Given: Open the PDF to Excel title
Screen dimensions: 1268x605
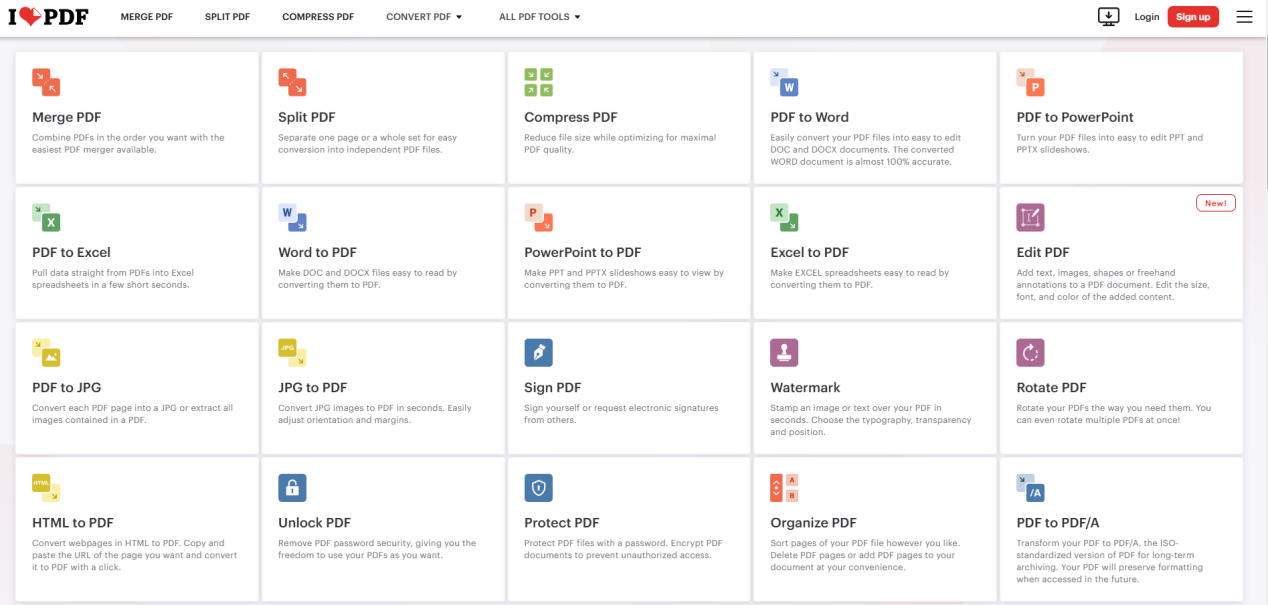Looking at the screenshot, I should tap(71, 252).
